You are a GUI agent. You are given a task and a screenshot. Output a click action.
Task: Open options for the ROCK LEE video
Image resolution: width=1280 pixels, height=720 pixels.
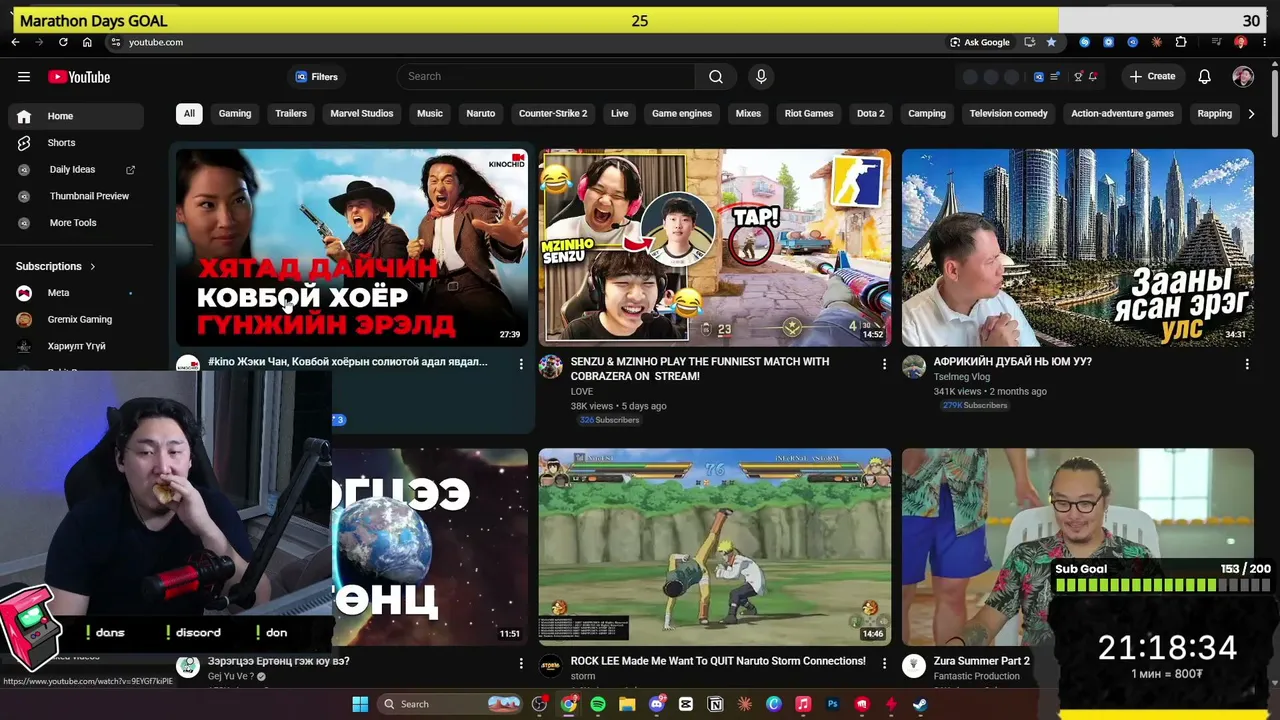(884, 663)
